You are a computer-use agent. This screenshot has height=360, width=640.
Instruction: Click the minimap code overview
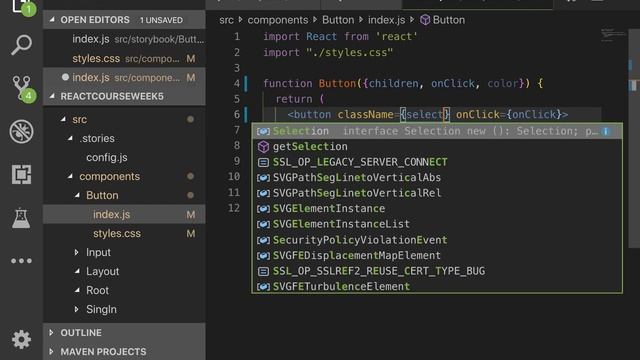point(613,35)
